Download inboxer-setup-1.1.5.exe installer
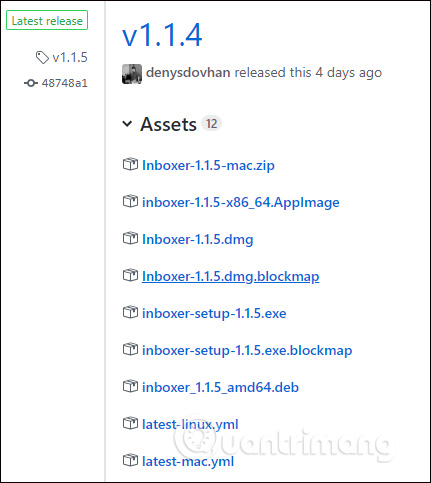This screenshot has width=431, height=483. click(x=214, y=313)
